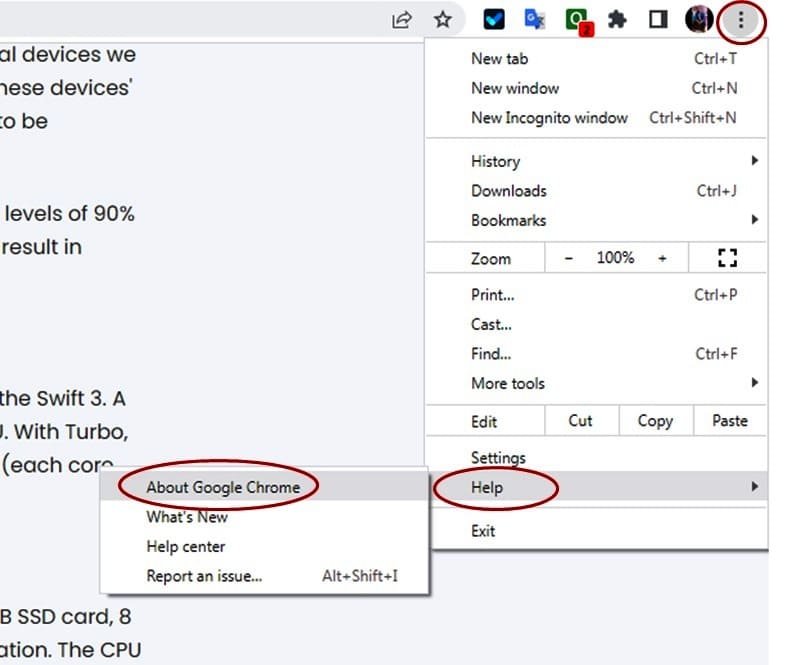Screen dimensions: 792x665
Task: Open Settings from the Chrome menu
Action: click(x=498, y=458)
